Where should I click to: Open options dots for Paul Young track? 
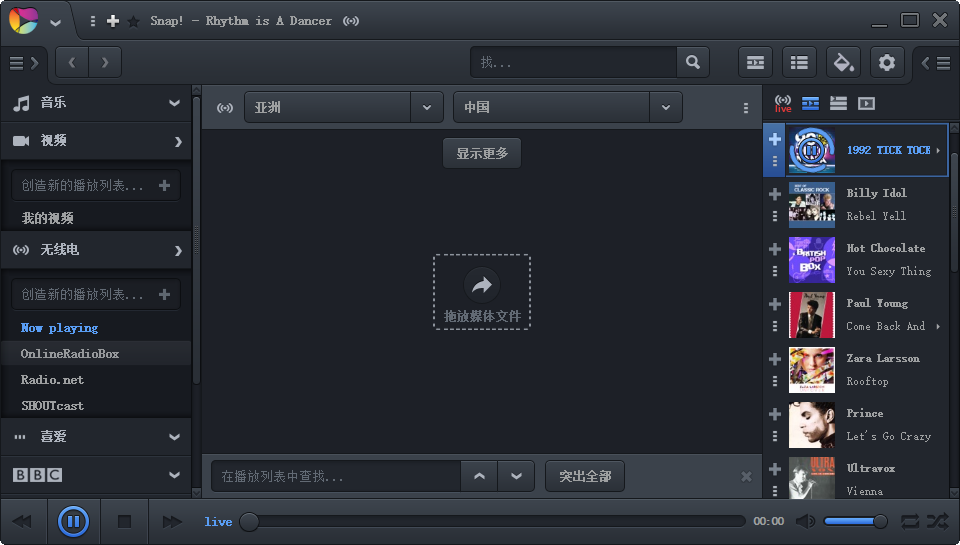(x=774, y=326)
